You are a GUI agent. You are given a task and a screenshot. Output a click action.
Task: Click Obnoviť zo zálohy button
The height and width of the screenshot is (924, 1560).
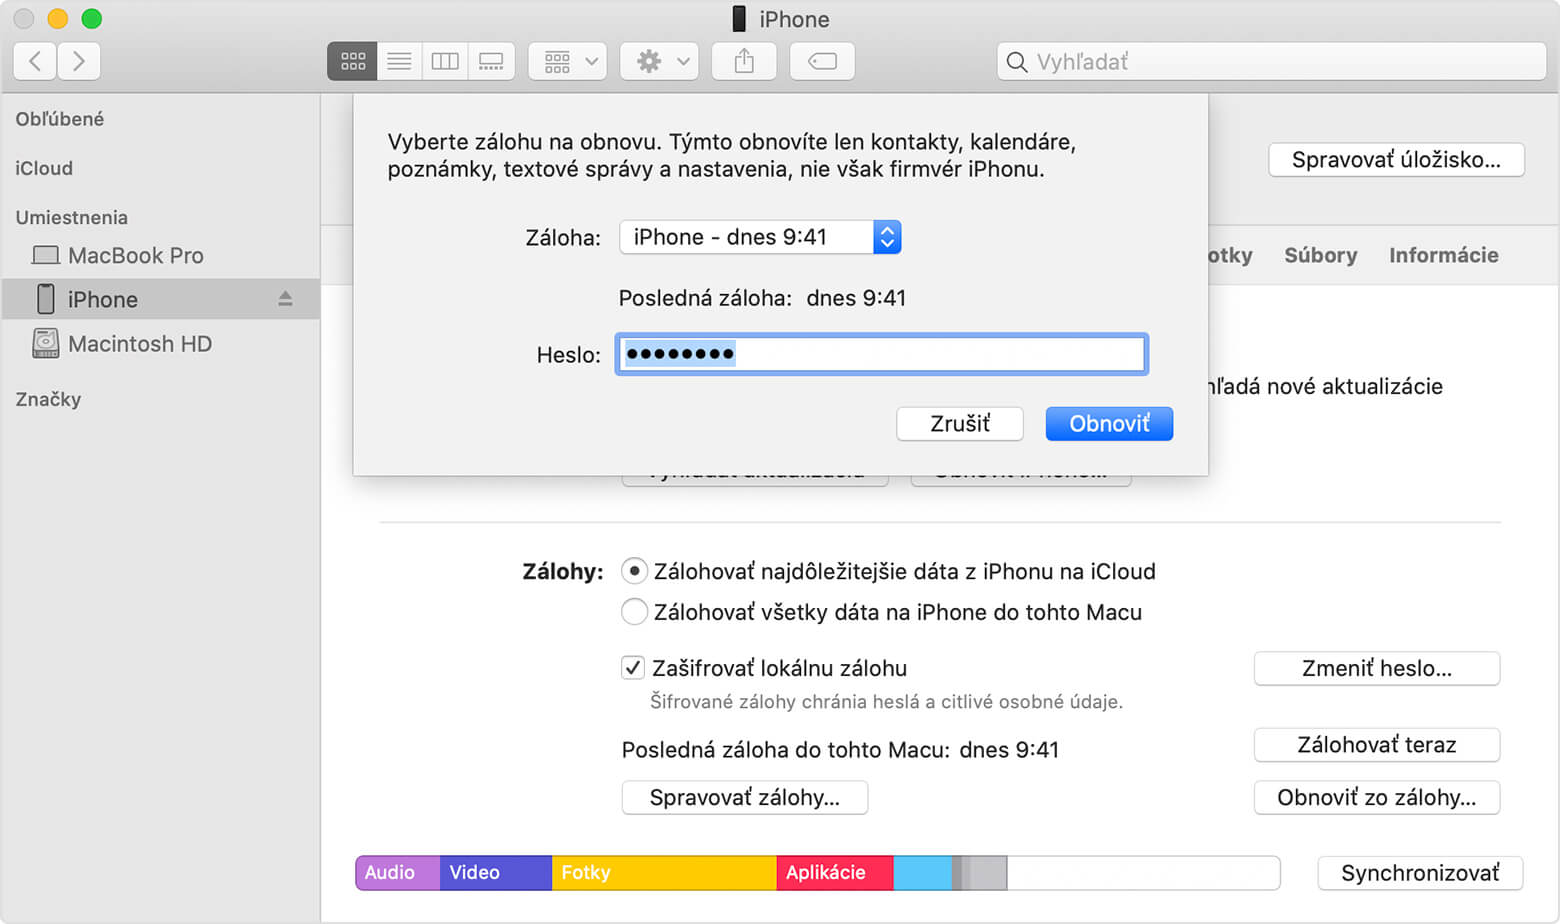pyautogui.click(x=1376, y=797)
